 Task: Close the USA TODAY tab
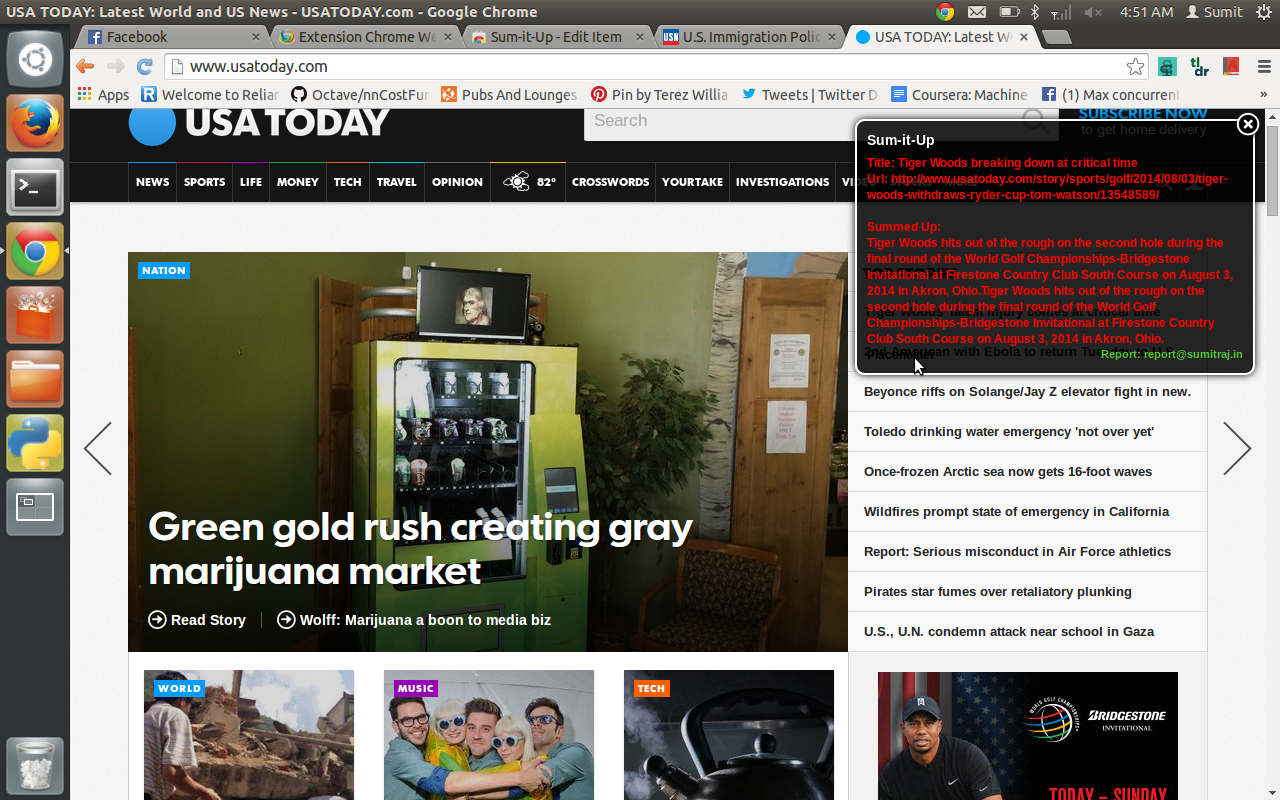(1023, 37)
